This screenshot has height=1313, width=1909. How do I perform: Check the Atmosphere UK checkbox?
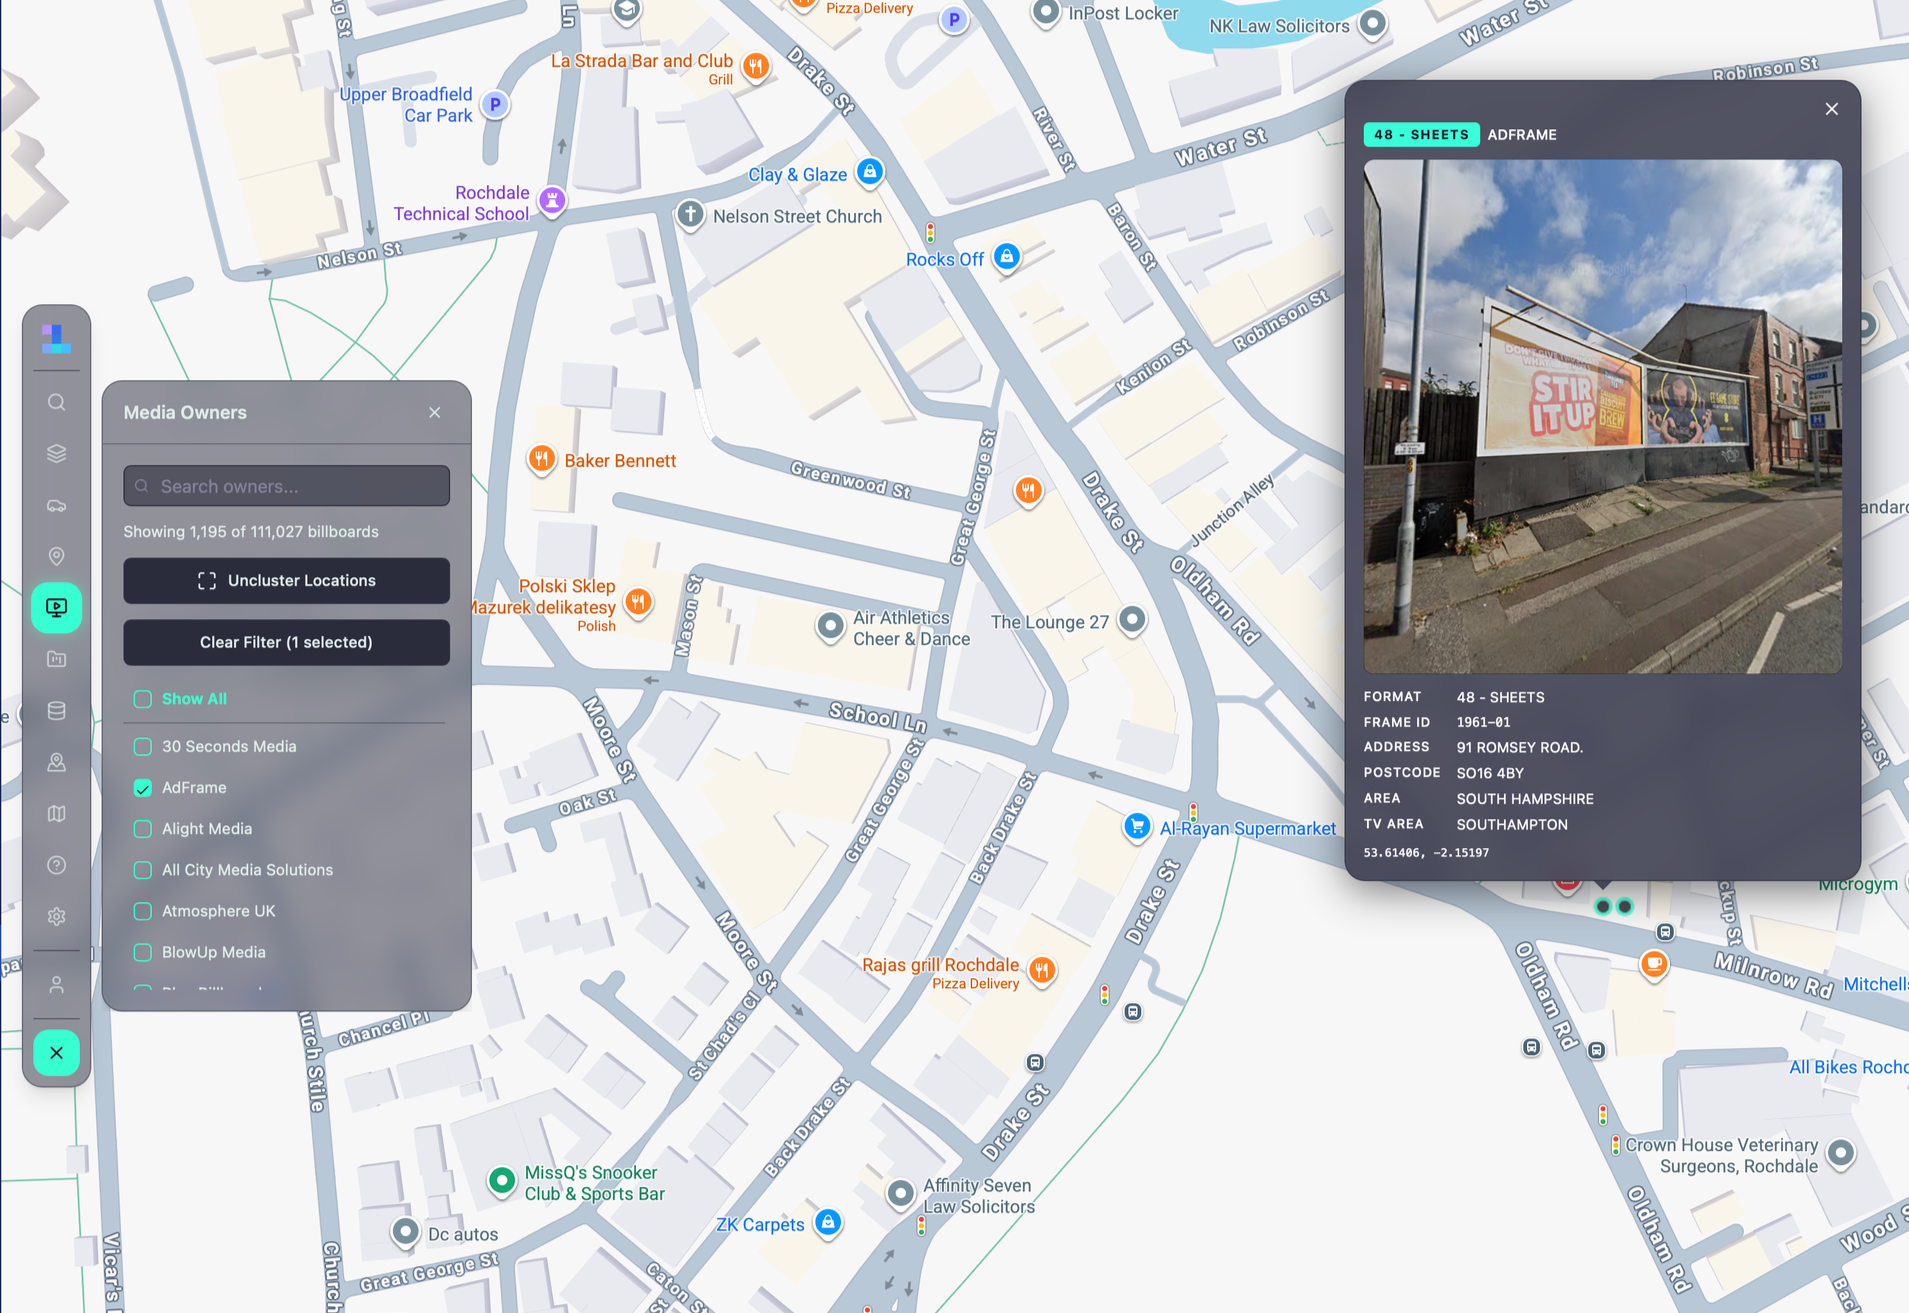(143, 911)
